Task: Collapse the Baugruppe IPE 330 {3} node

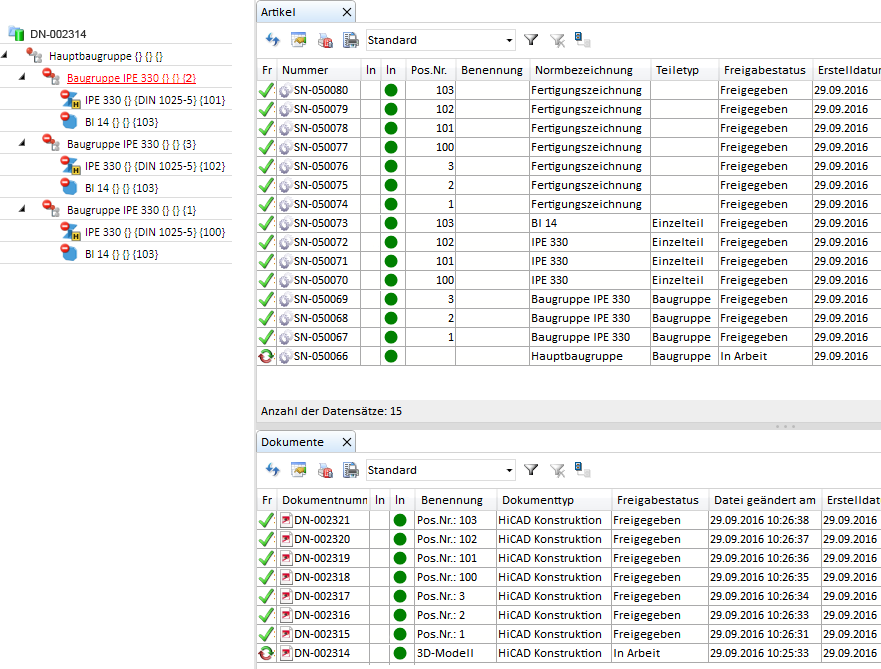Action: tap(23, 144)
